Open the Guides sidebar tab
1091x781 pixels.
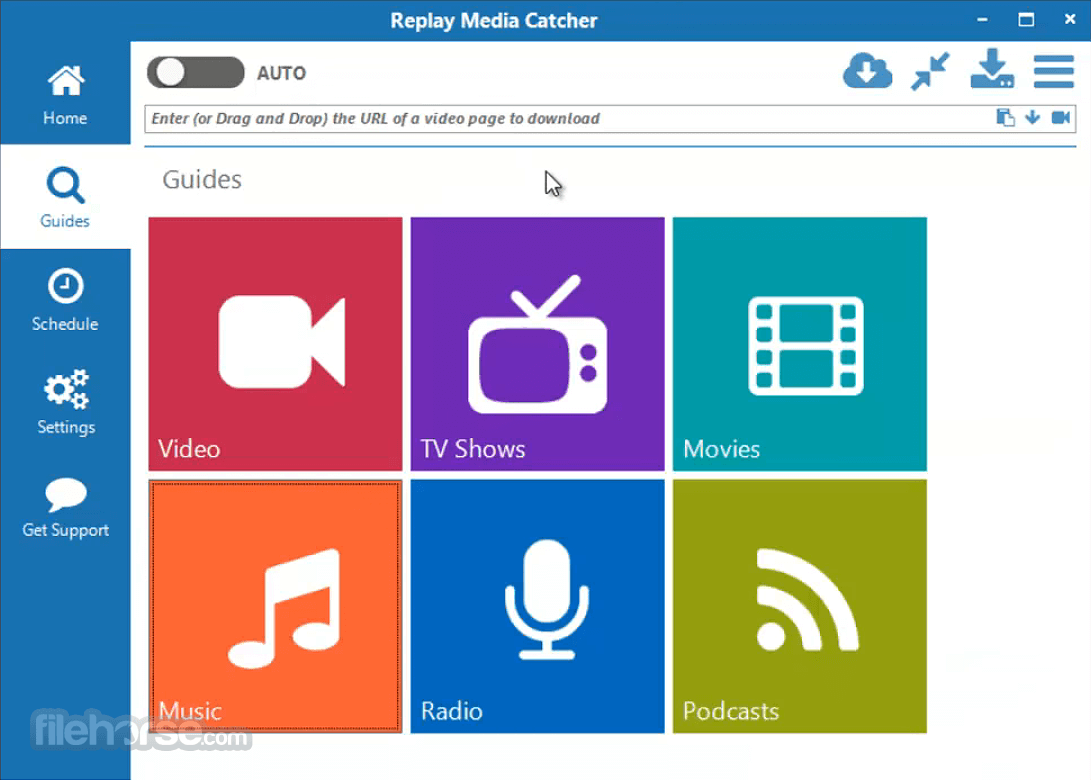pyautogui.click(x=65, y=197)
